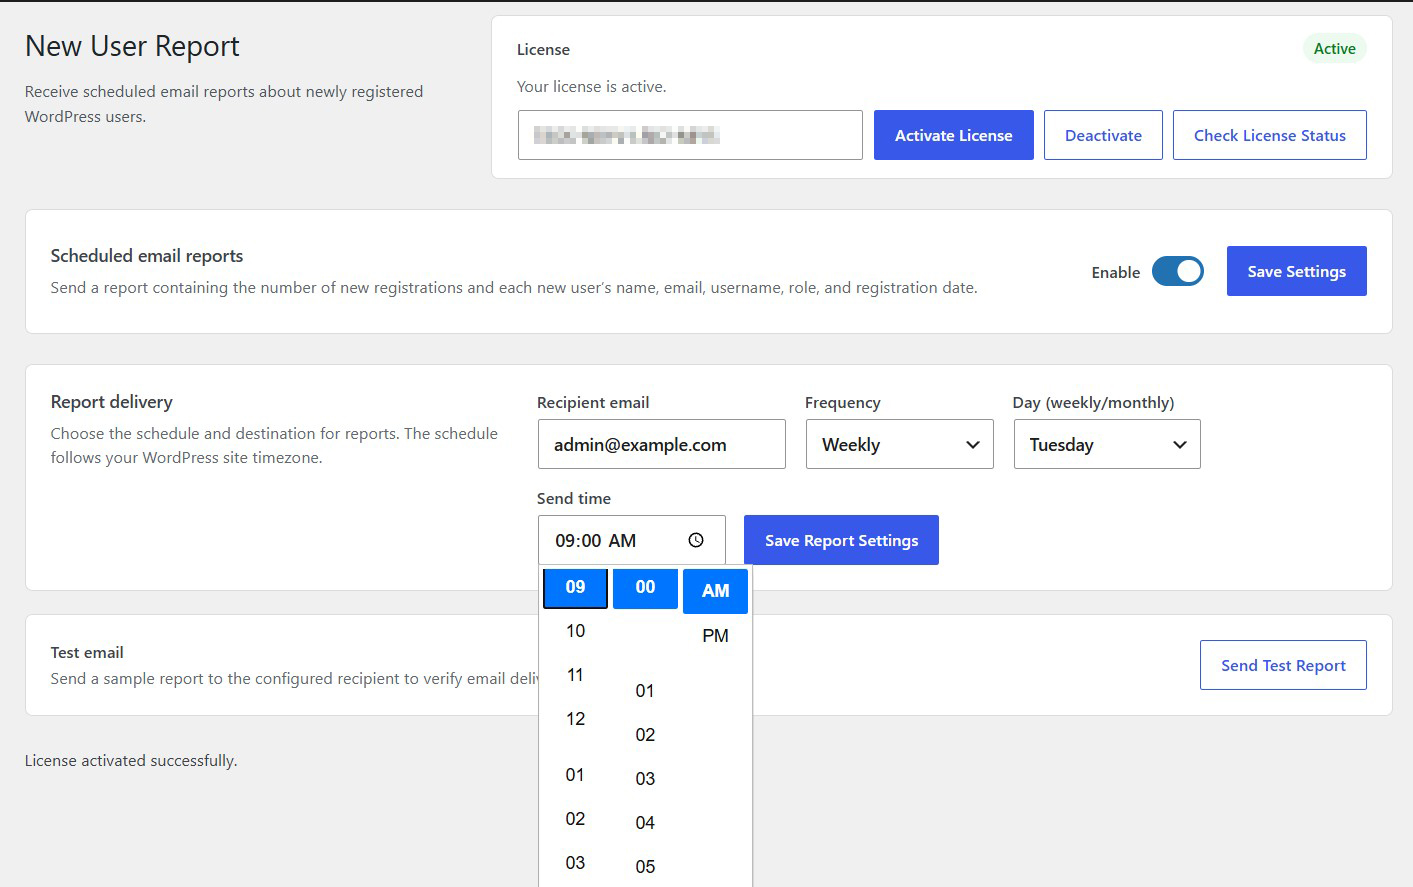Select minute 04 in minutes column
Screen dimensions: 1413x887
coord(645,823)
